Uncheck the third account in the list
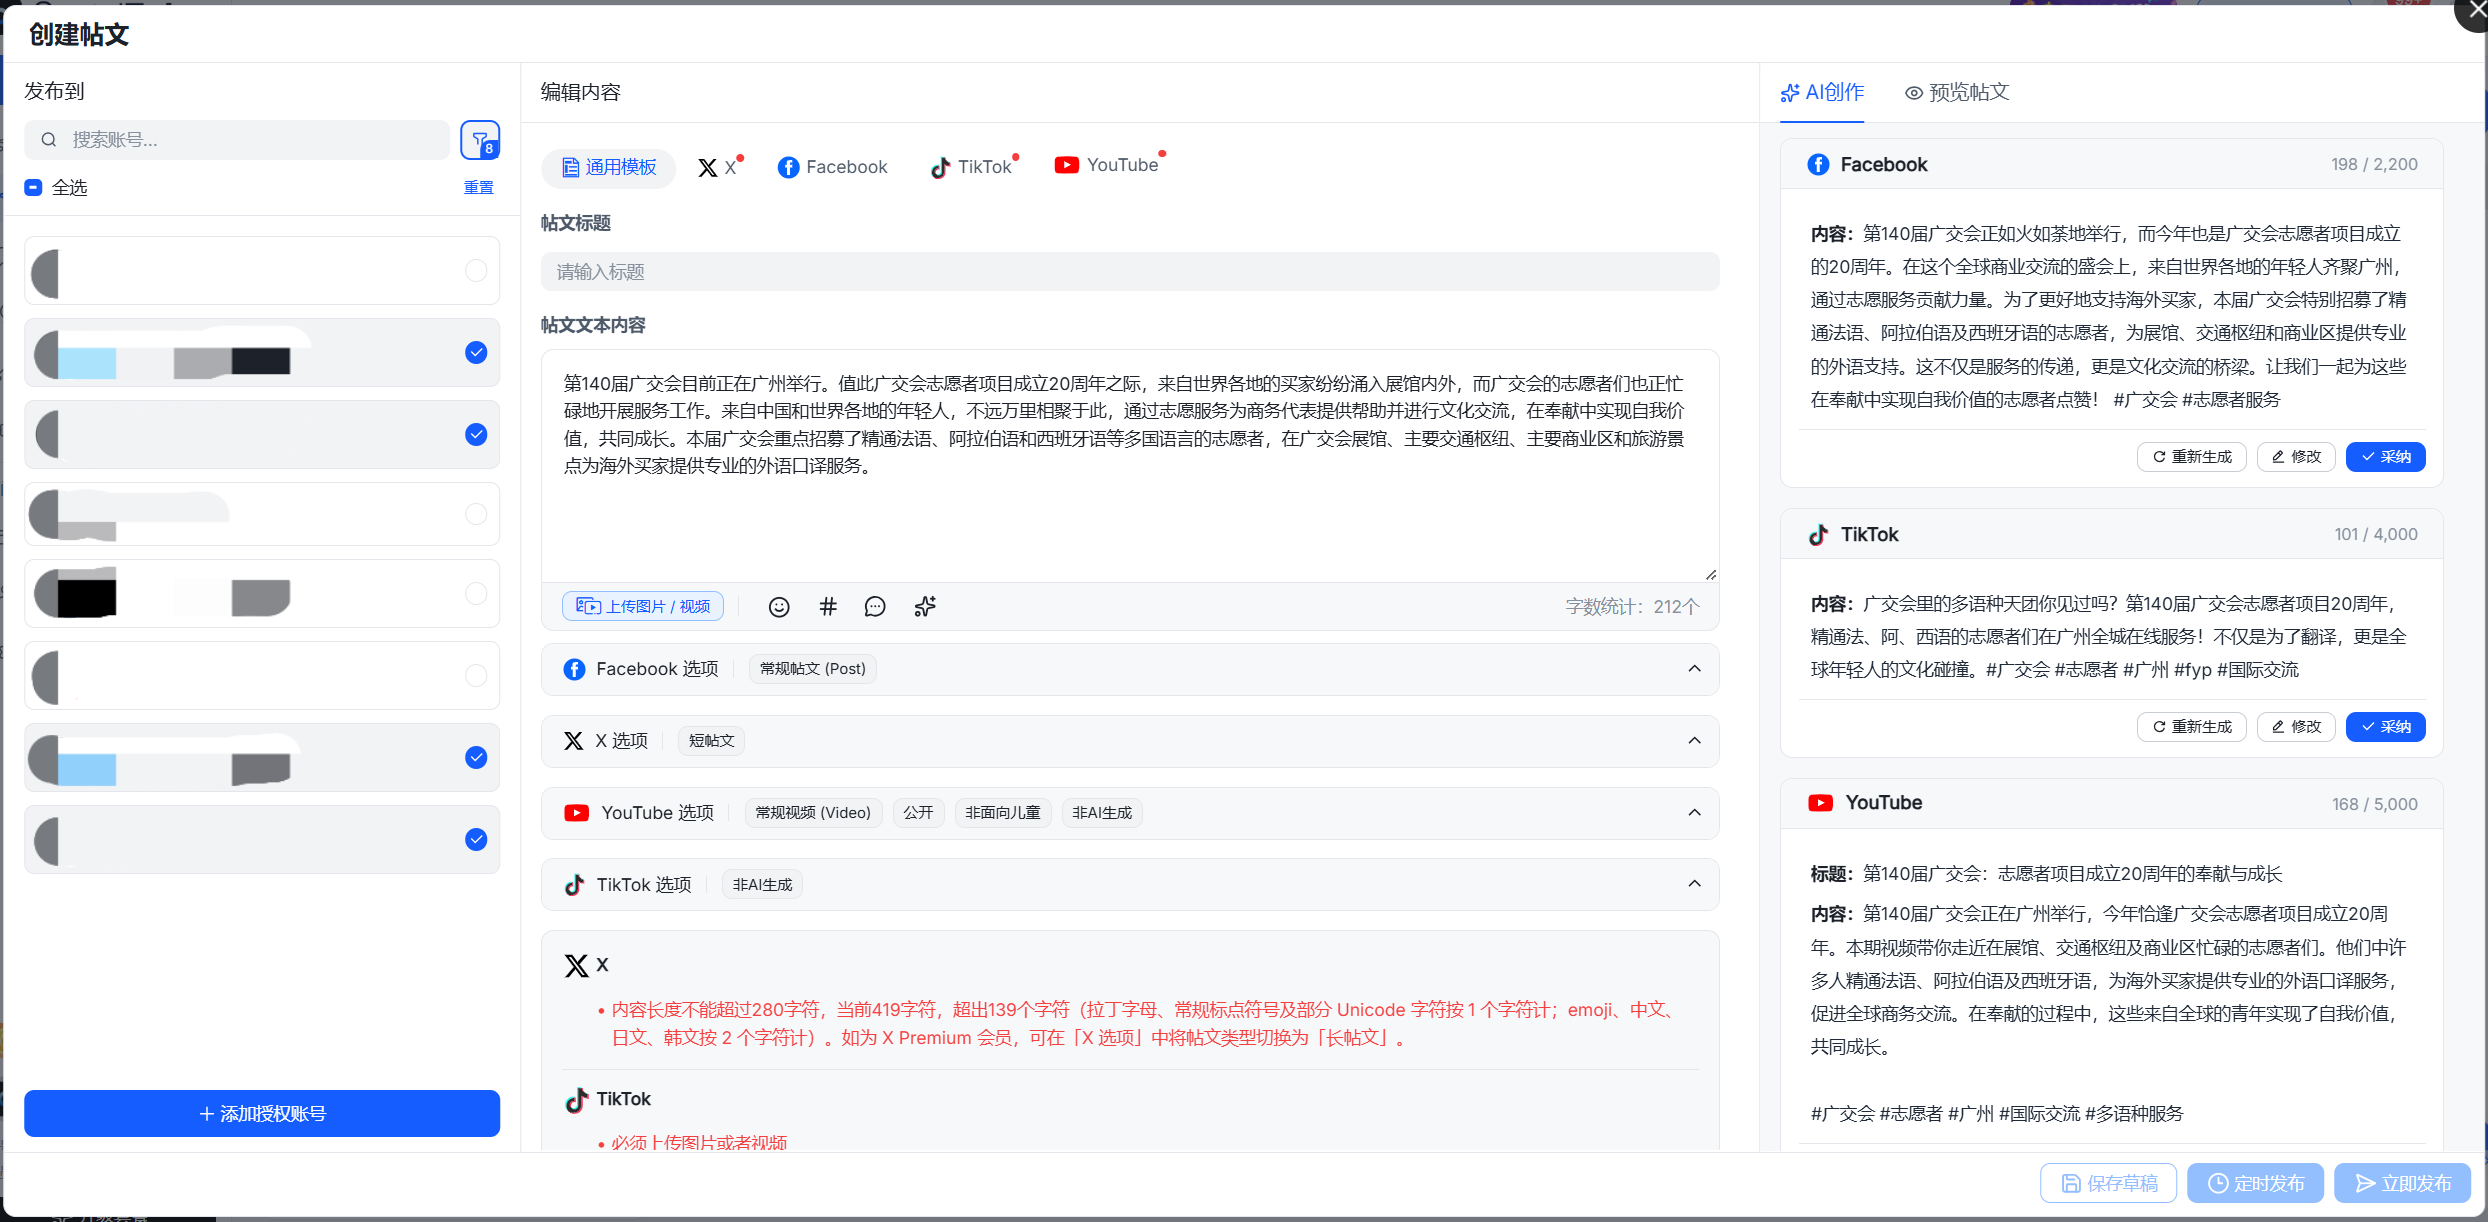Viewport: 2488px width, 1222px height. point(476,434)
